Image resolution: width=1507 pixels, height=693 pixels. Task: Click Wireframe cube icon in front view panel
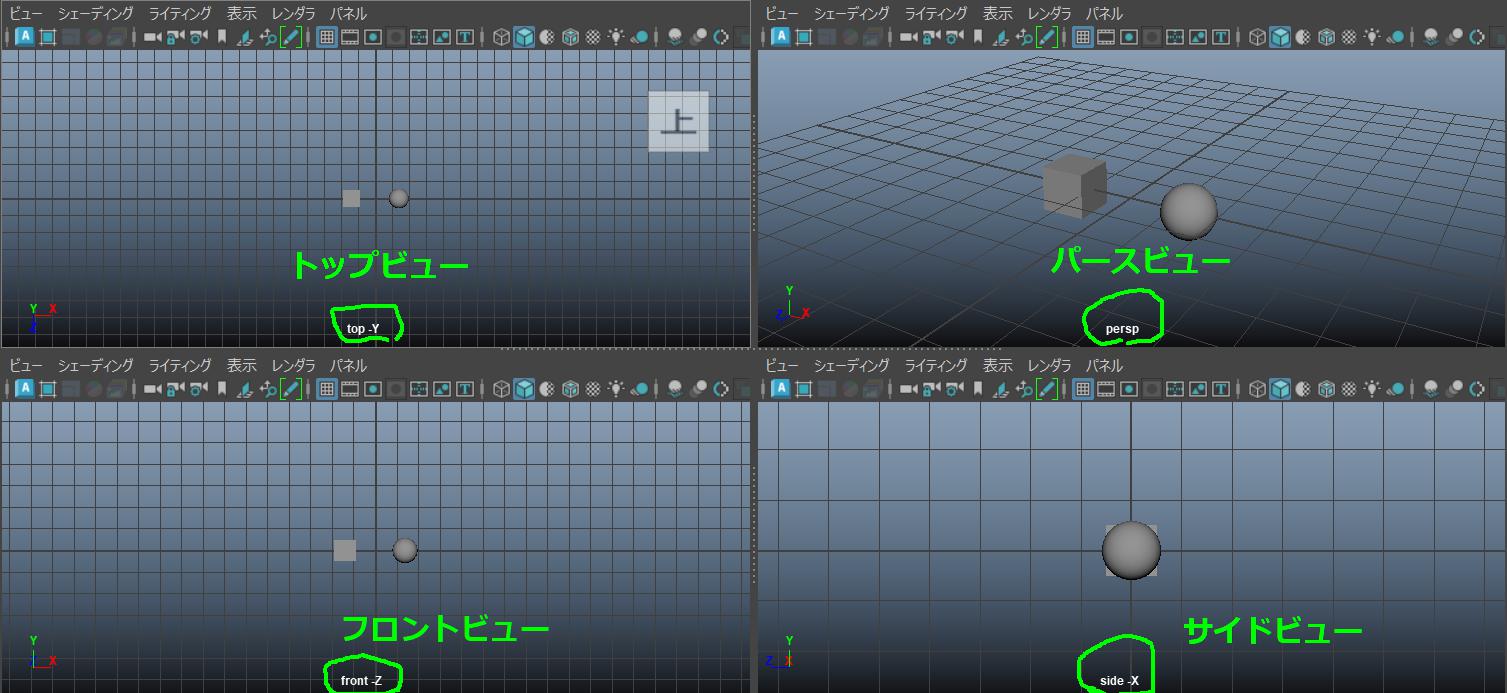click(501, 389)
